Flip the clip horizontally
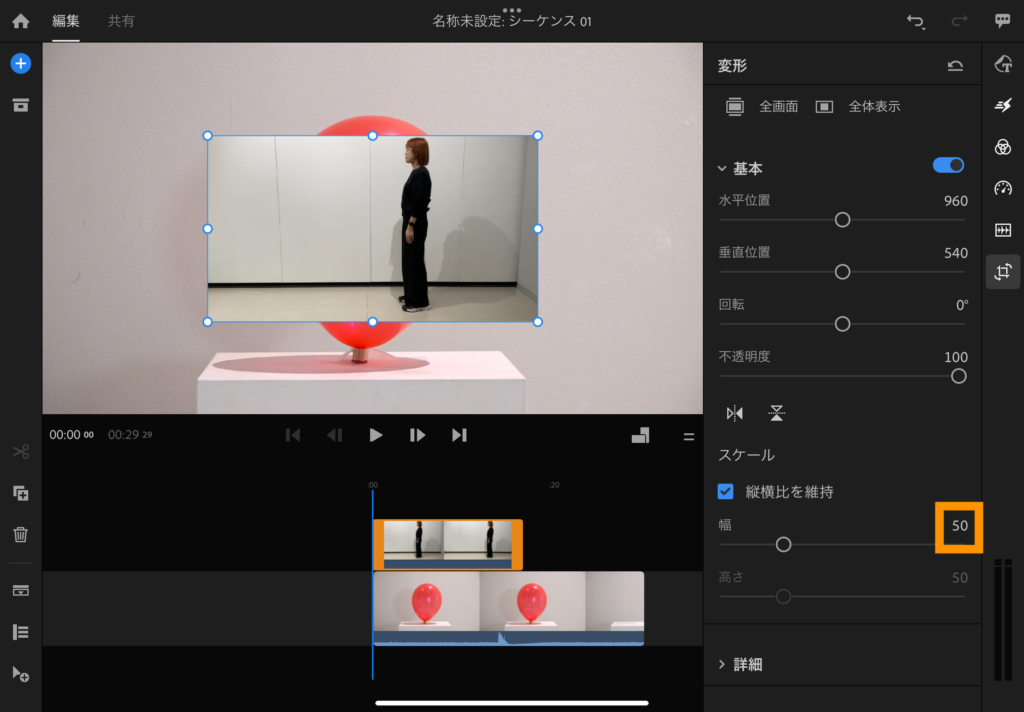Viewport: 1024px width, 712px height. coord(735,413)
